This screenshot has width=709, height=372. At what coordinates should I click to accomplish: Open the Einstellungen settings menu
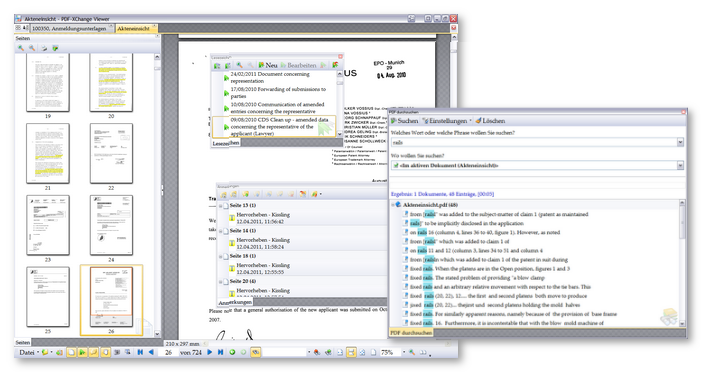pos(446,121)
